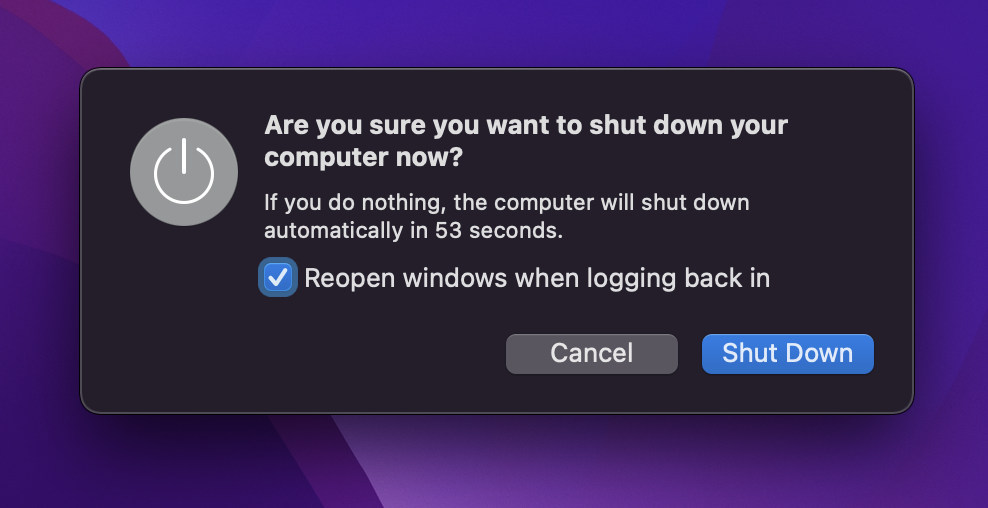This screenshot has width=988, height=508.
Task: Click the "computer now?" heading line
Action: [364, 158]
